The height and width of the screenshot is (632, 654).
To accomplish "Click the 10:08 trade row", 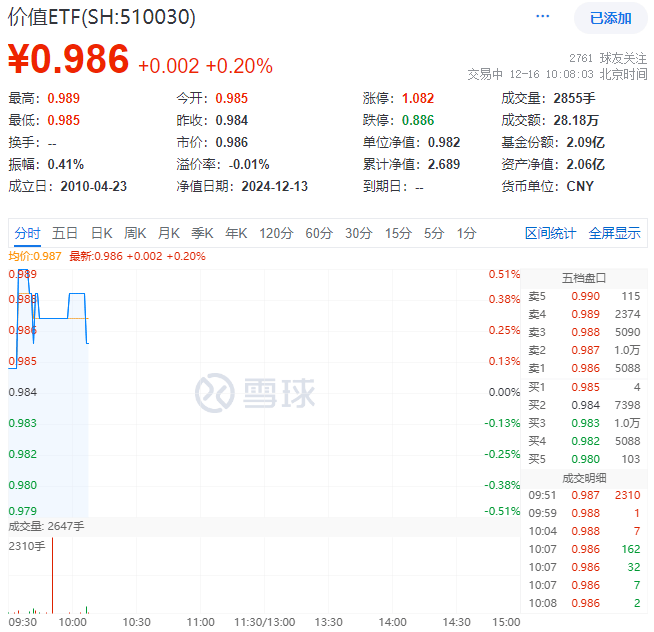I will click(x=584, y=603).
